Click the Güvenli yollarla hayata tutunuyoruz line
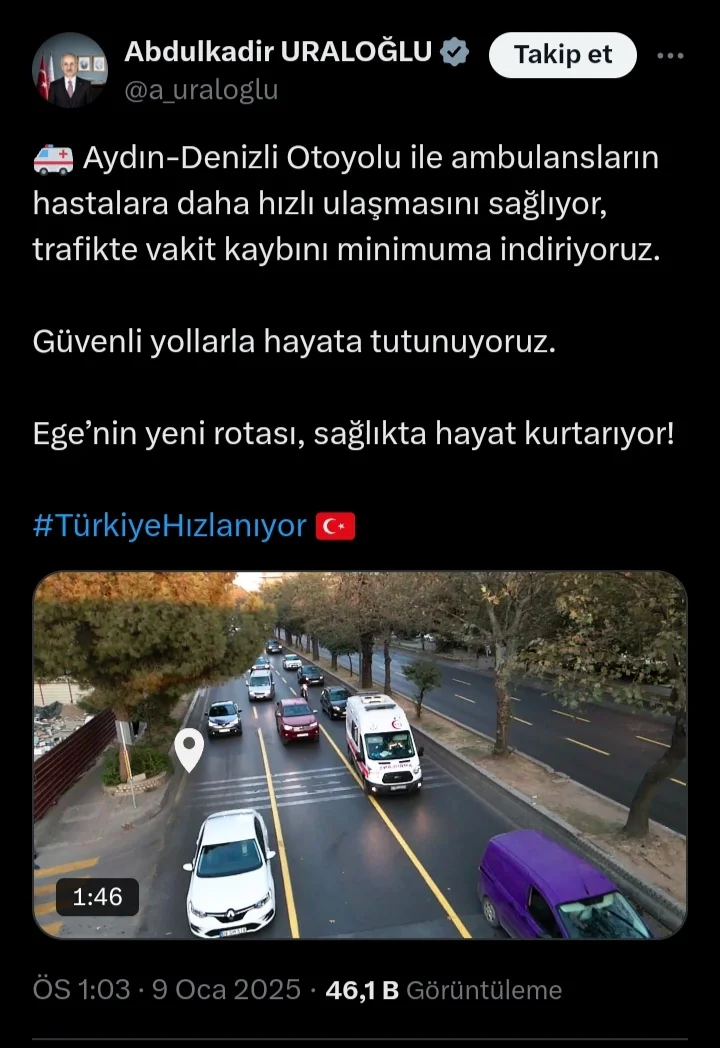 294,342
